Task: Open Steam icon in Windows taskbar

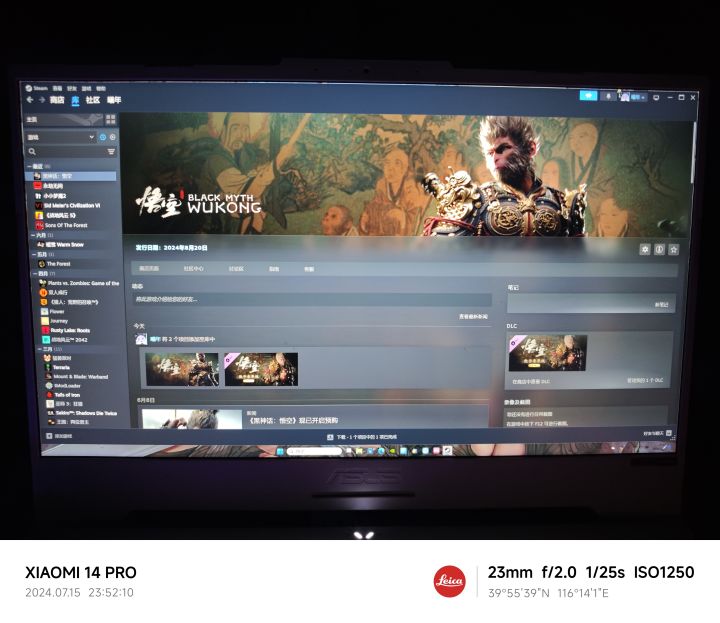Action: click(447, 451)
